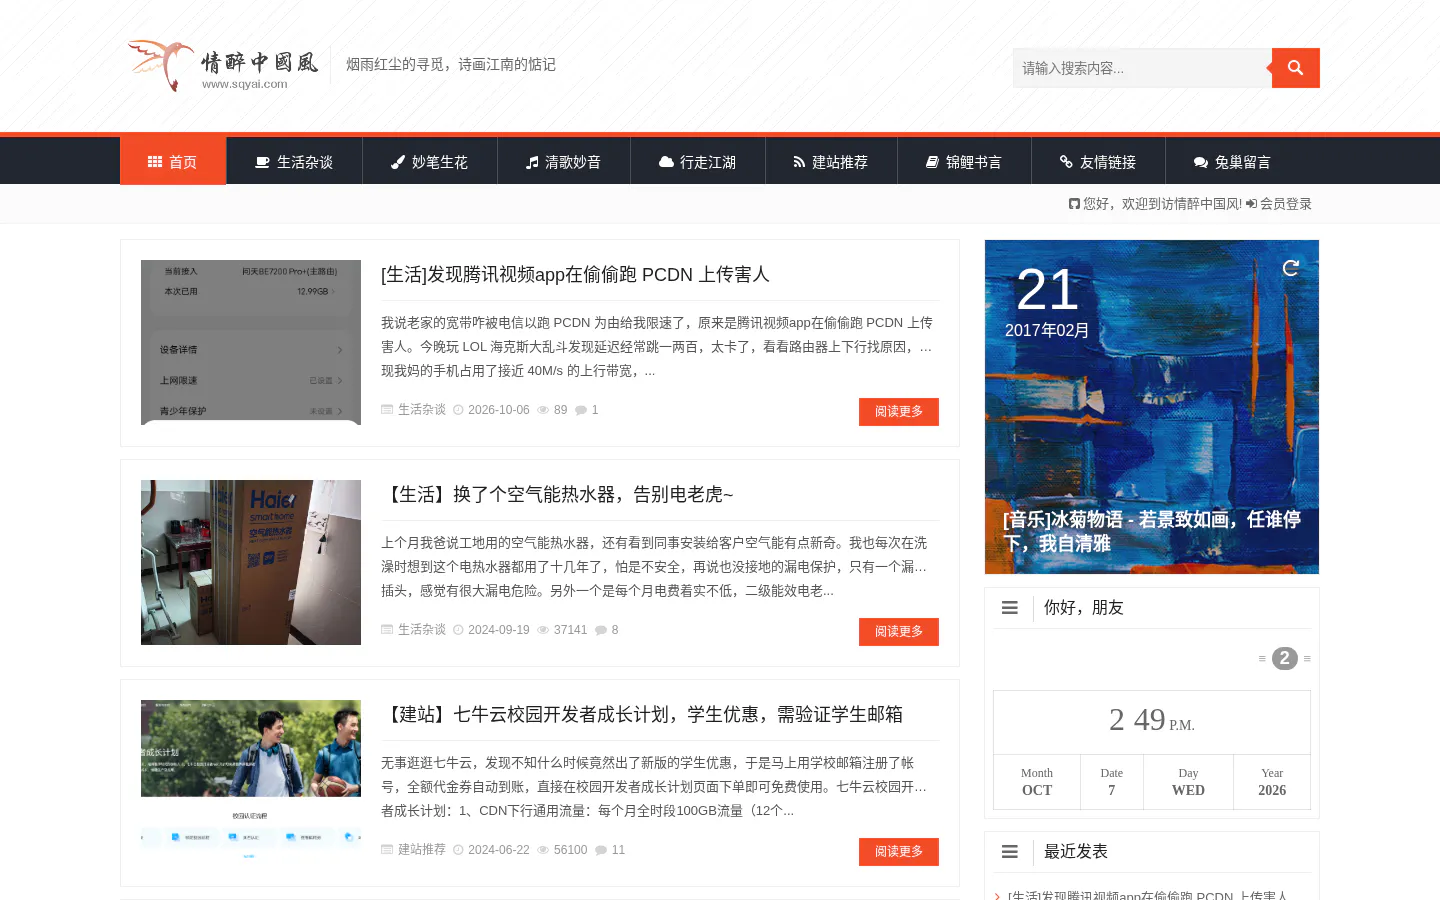Click the grey badge showing number 2

click(1285, 658)
